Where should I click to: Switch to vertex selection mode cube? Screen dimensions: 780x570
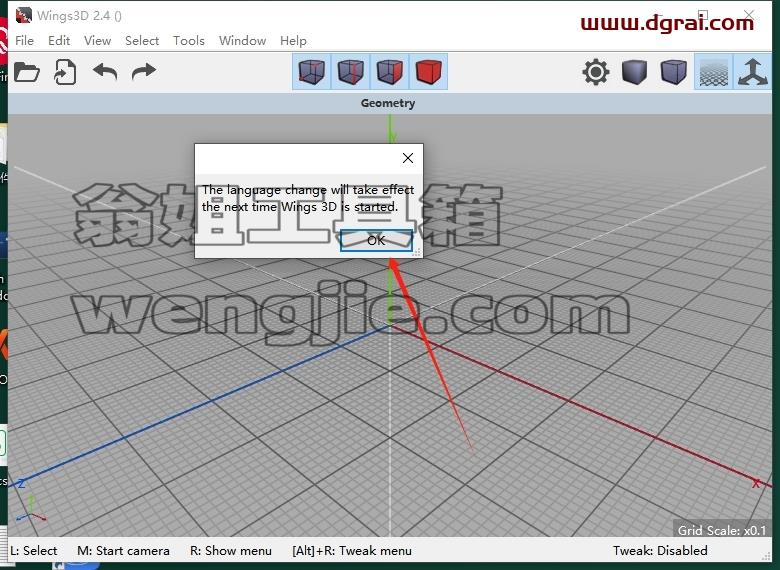click(x=312, y=72)
